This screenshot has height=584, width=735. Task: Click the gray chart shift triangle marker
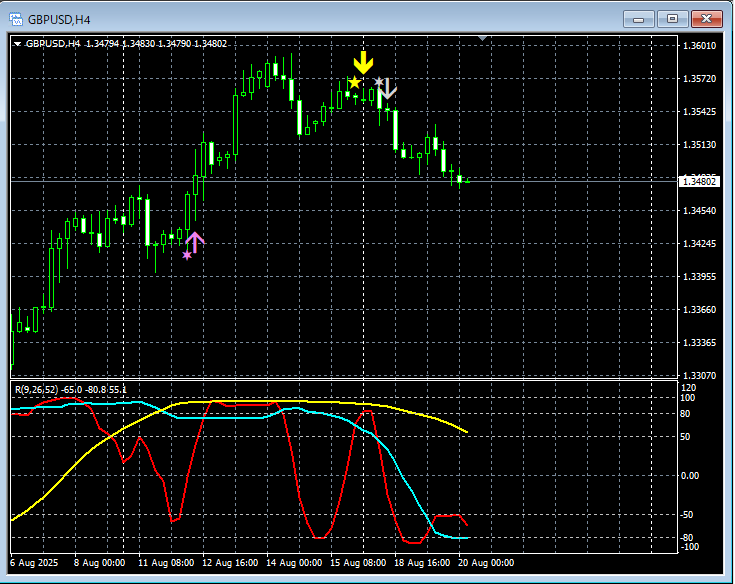(484, 38)
